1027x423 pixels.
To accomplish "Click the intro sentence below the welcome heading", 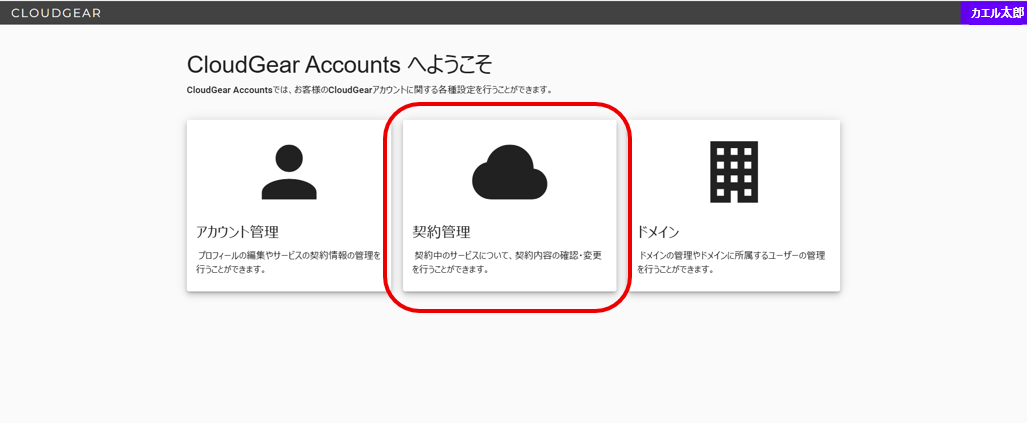I will pyautogui.click(x=369, y=90).
